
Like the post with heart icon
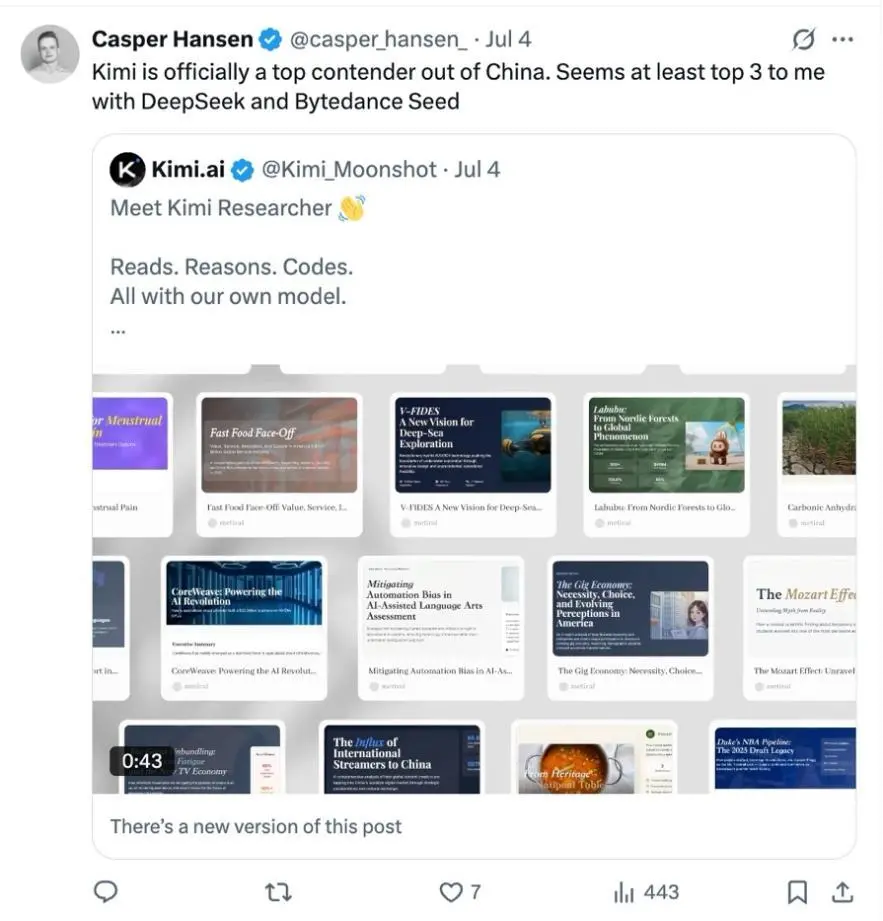coord(452,891)
